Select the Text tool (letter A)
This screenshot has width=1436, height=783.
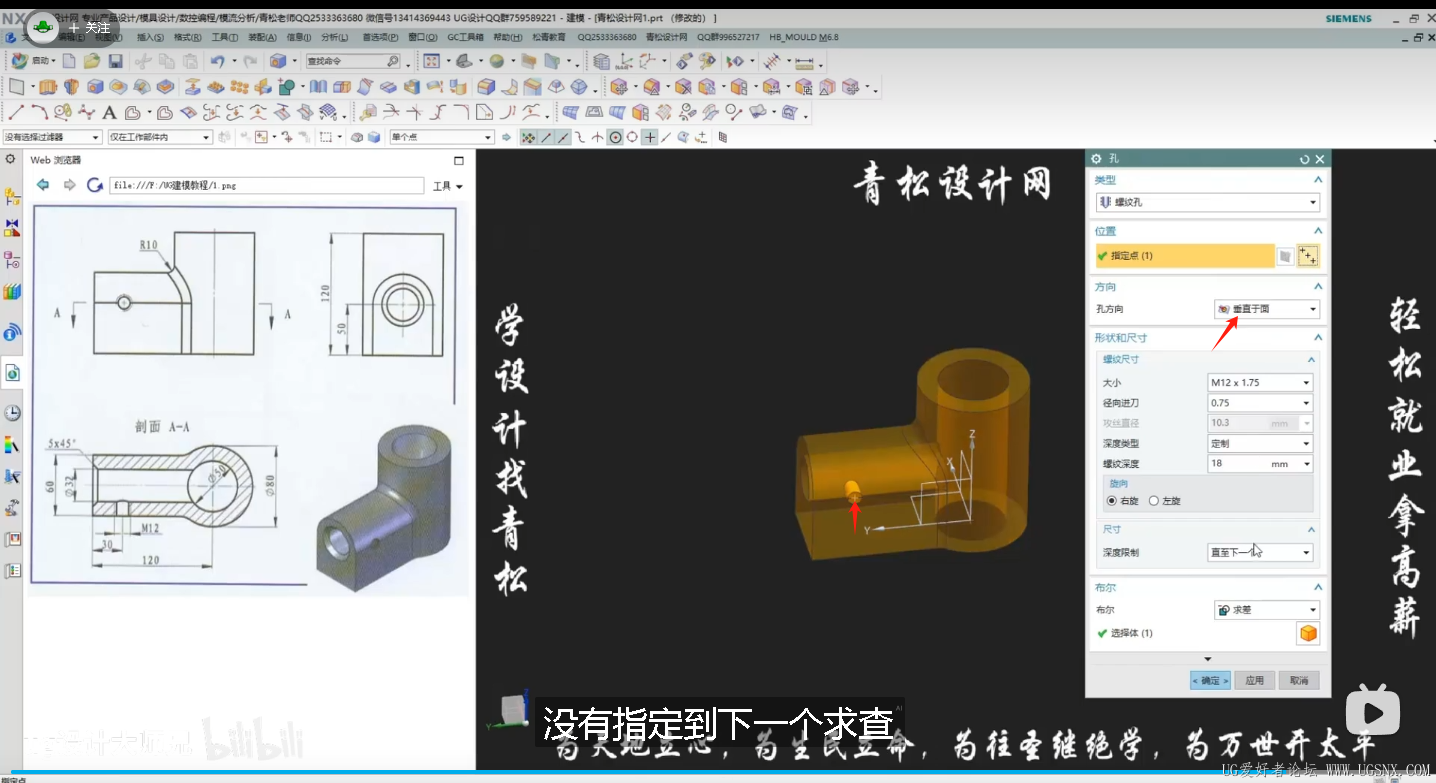[109, 112]
